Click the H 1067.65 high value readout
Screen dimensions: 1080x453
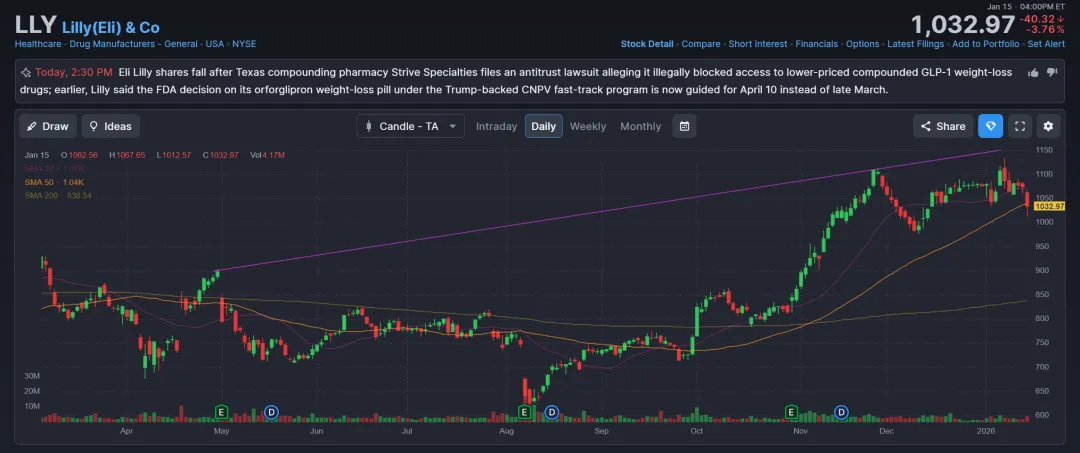pos(127,155)
